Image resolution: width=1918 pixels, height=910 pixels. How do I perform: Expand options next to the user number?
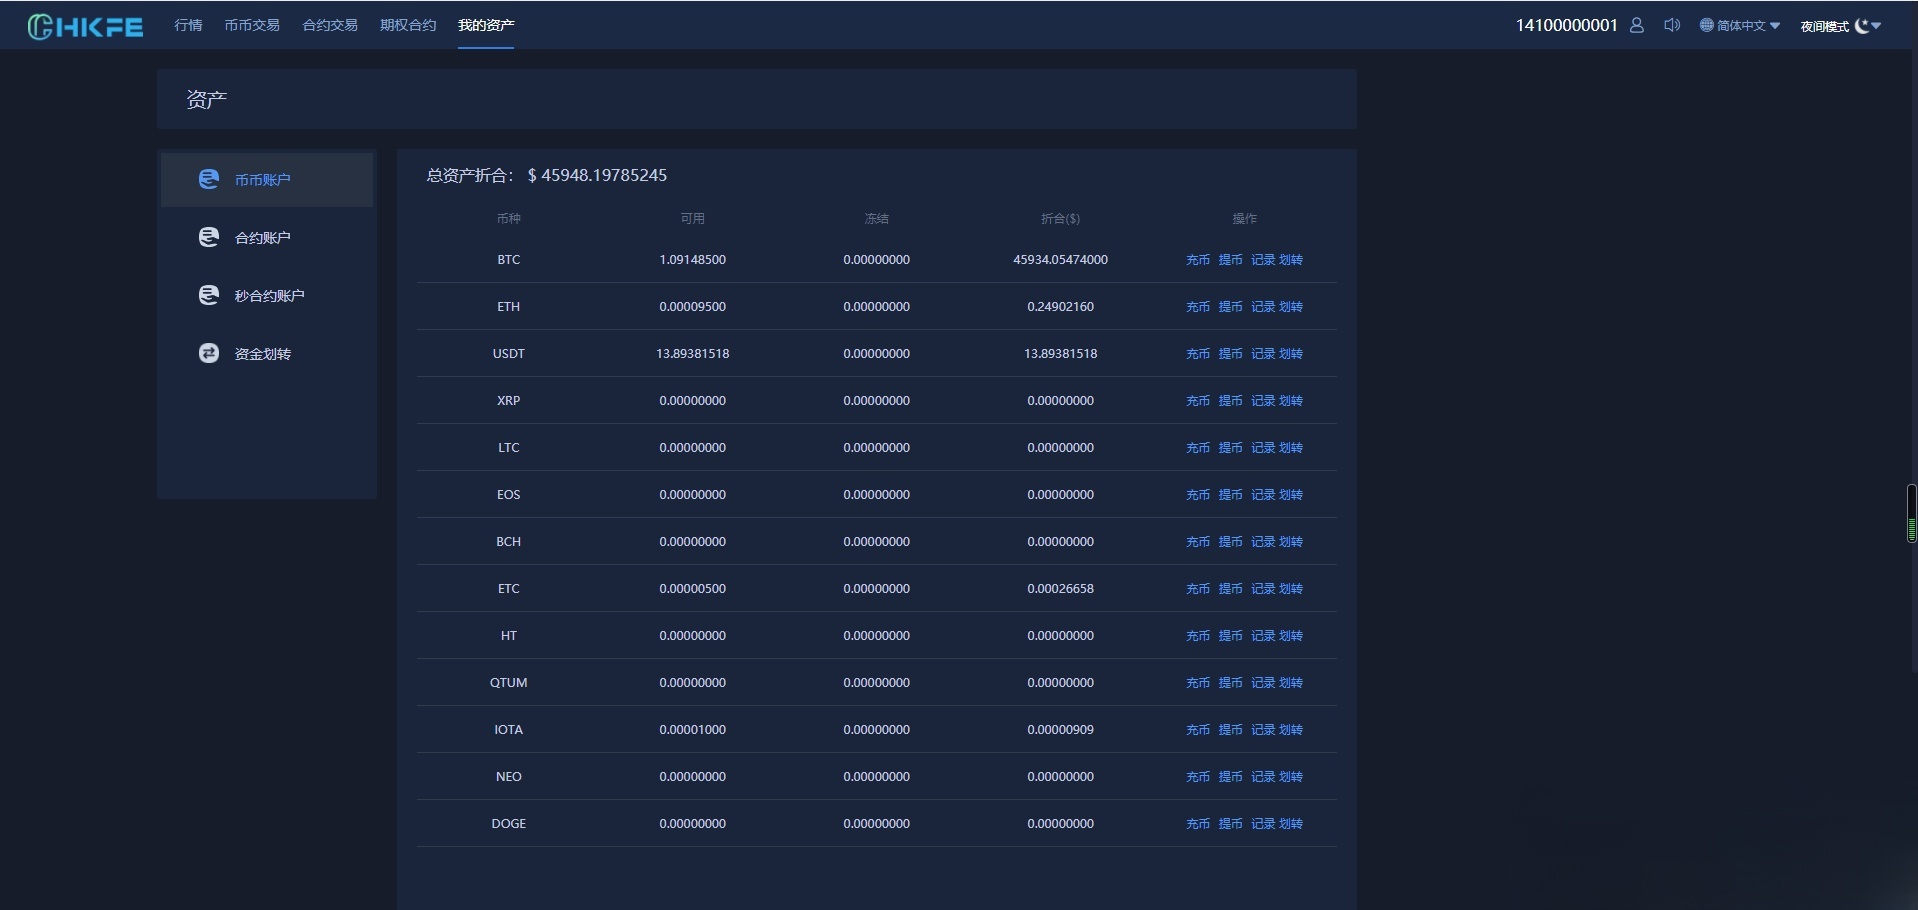click(1636, 25)
